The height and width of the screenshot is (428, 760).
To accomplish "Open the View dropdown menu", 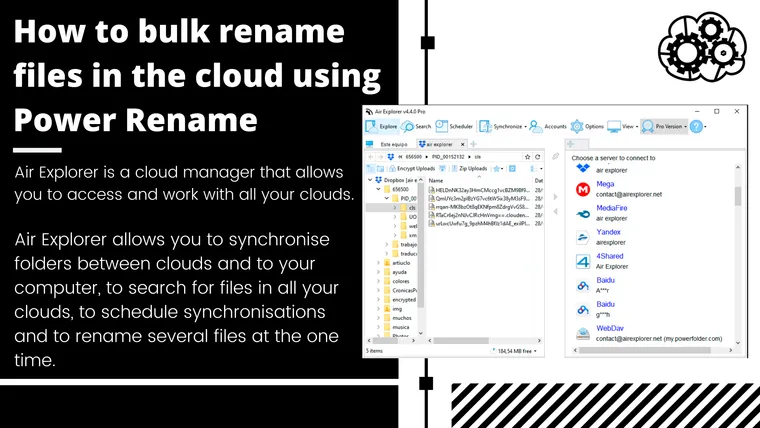I will point(622,127).
